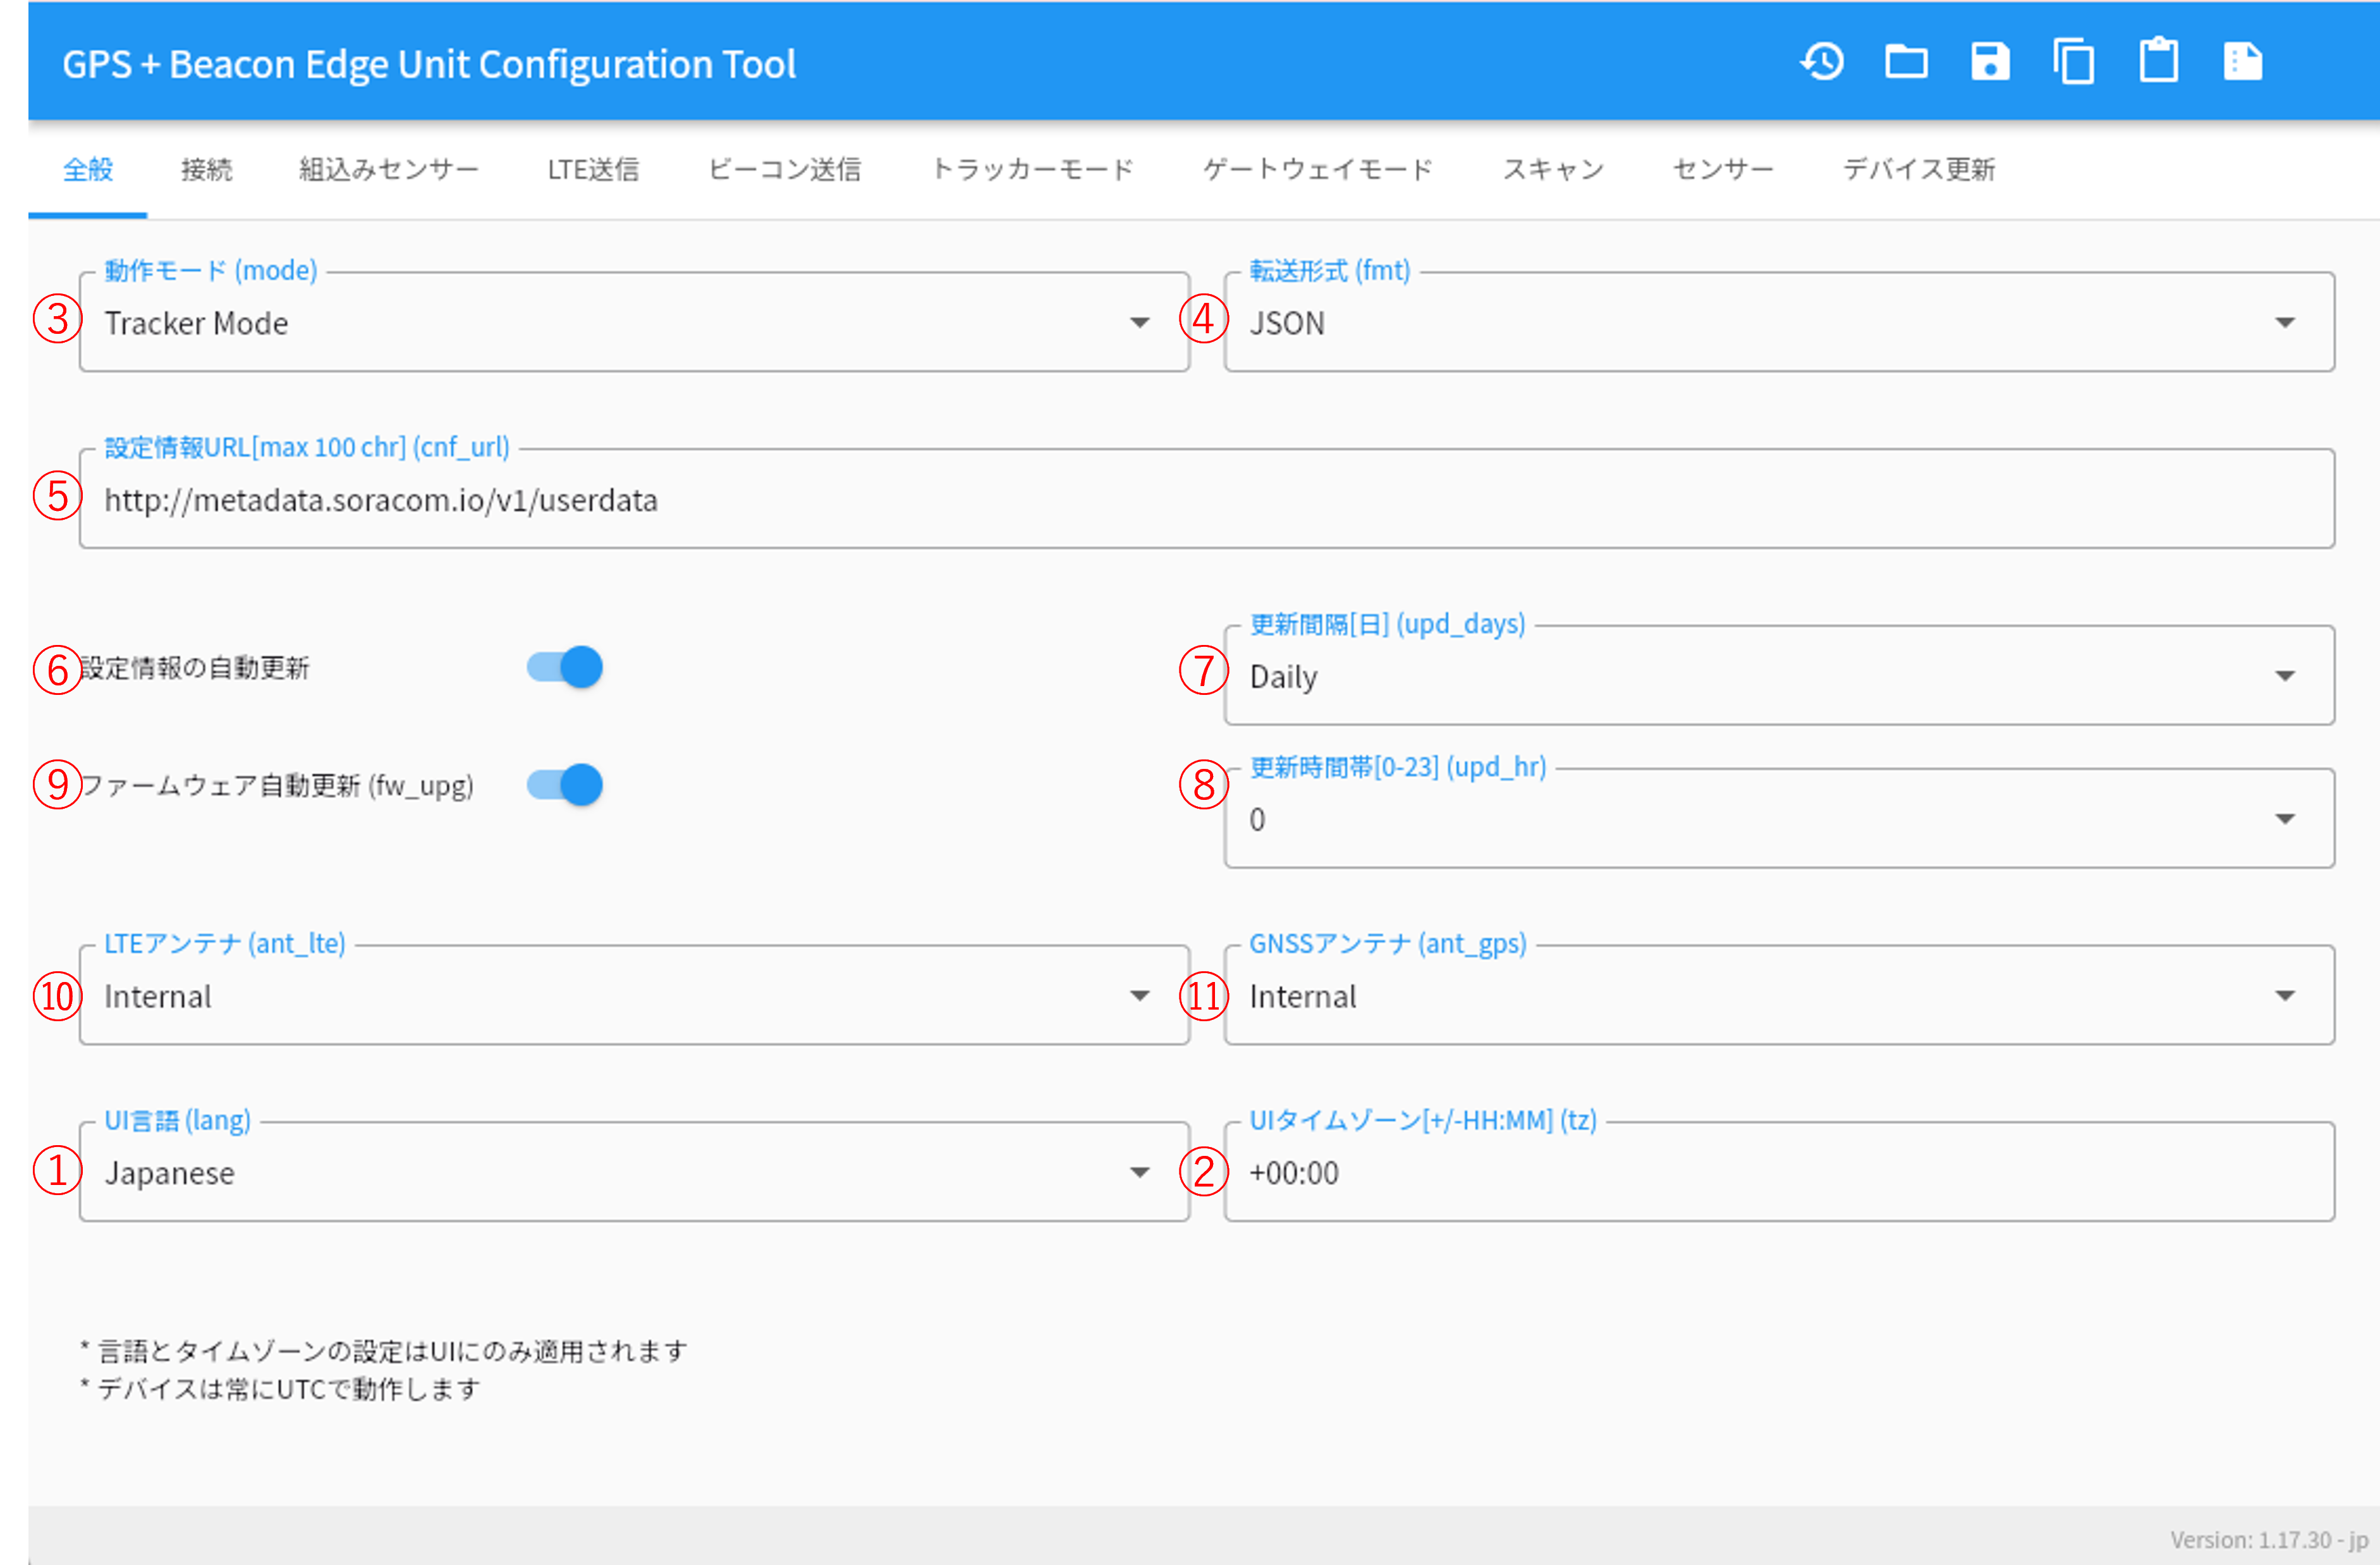Switch to the スキャン tab
2380x1565 pixels.
tap(1553, 169)
